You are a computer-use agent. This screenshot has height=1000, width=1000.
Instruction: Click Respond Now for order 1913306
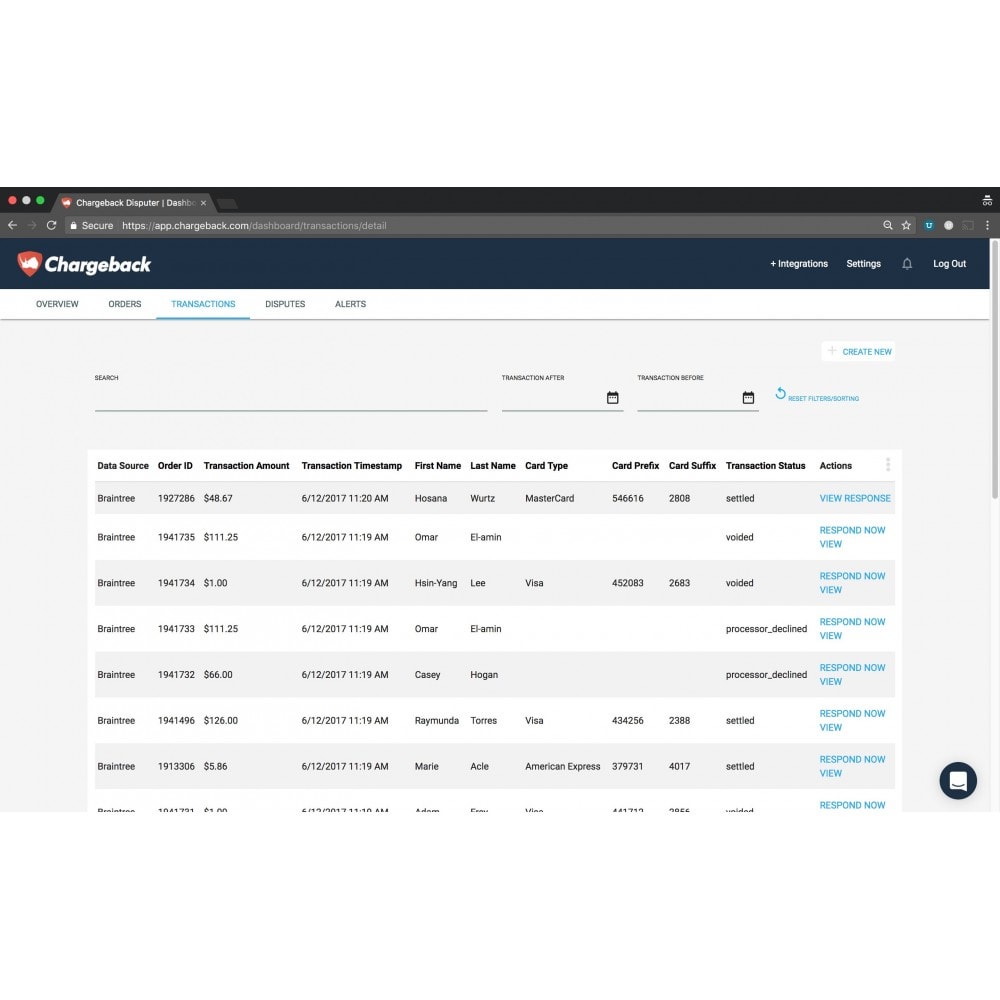[851, 760]
